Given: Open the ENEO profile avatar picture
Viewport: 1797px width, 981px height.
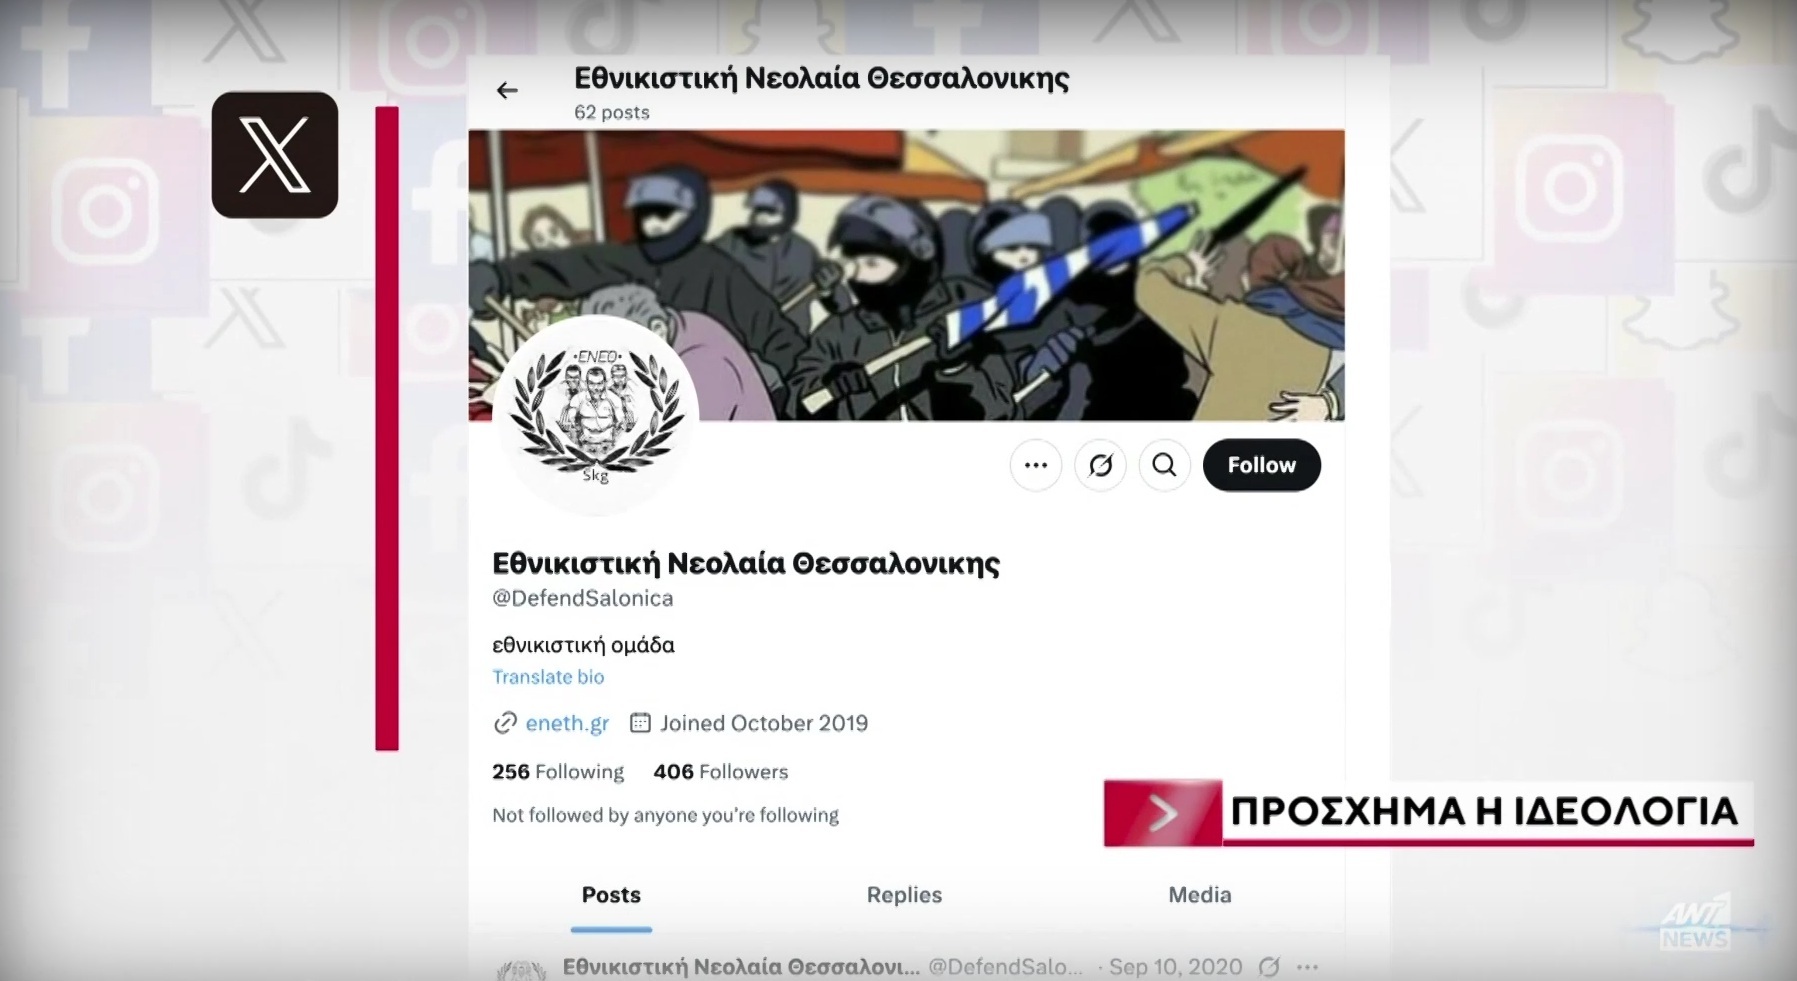Looking at the screenshot, I should pyautogui.click(x=596, y=417).
